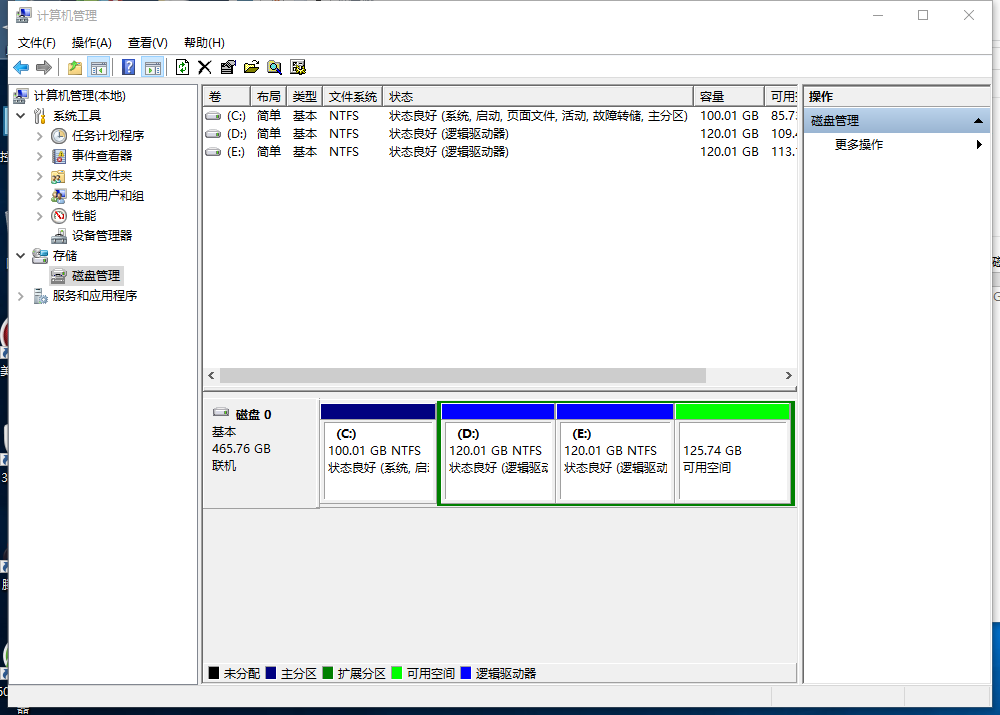The width and height of the screenshot is (1000, 715).
Task: Open the blue question mark Help icon
Action: tap(128, 67)
